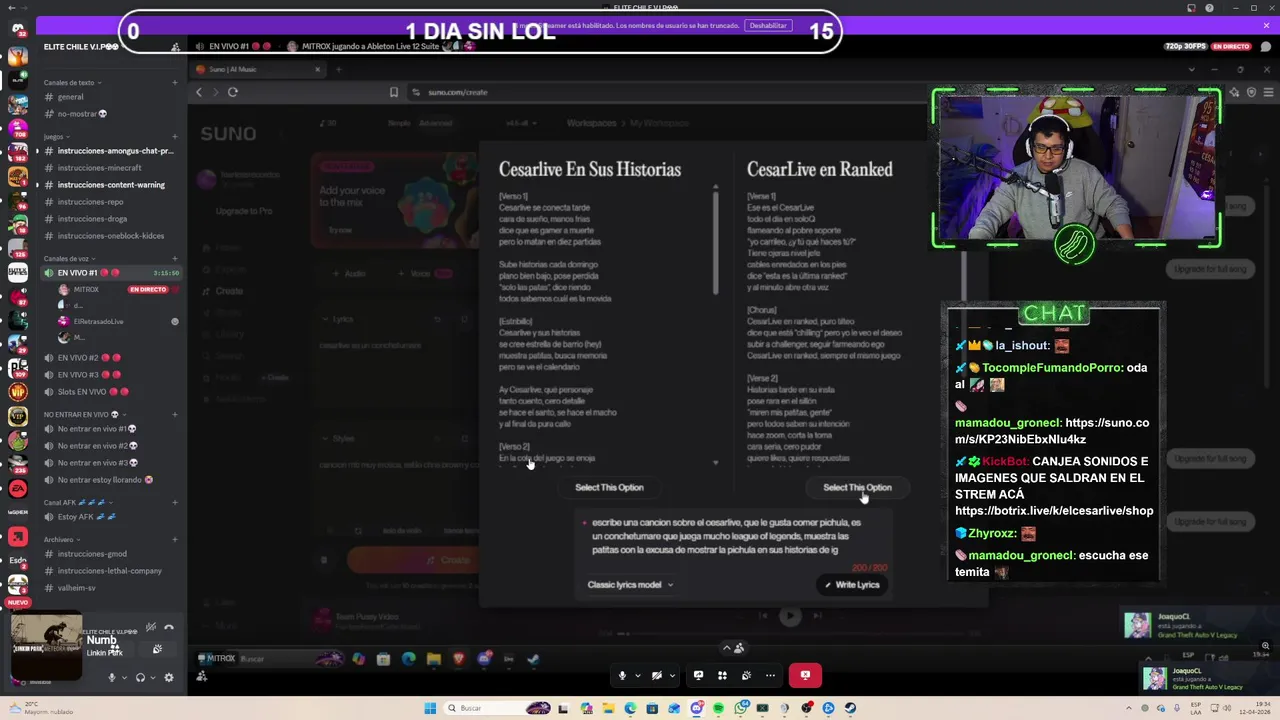The width and height of the screenshot is (1280, 720).
Task: Open Spotify from the Windows taskbar
Action: click(718, 708)
